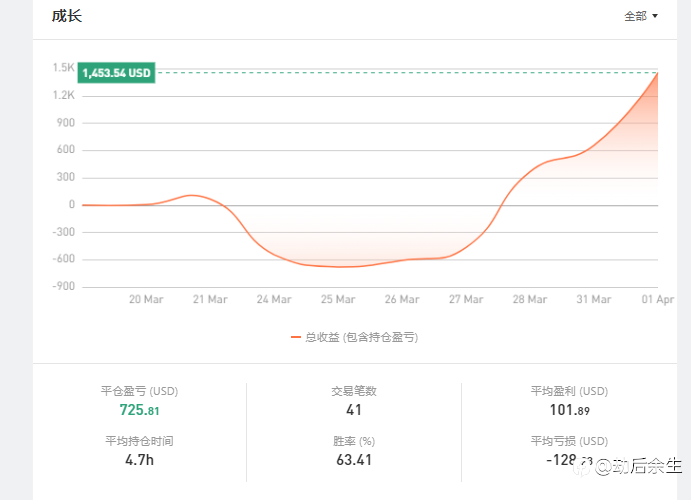Click the 1.5K y-axis label
691x500 pixels.
(x=64, y=68)
